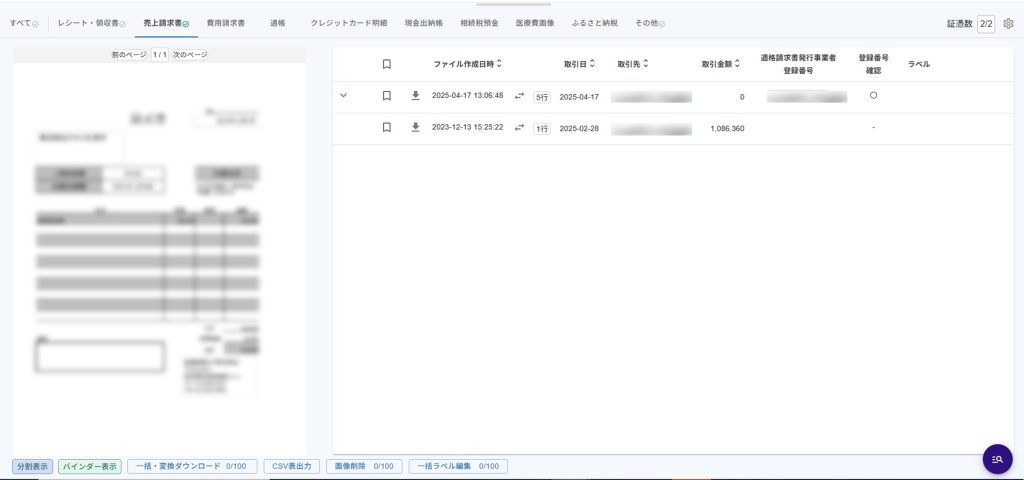Screen dimensions: 1024x480
Task: Click swap arrows icon in 2023-12-13 row
Action: [x=519, y=128]
